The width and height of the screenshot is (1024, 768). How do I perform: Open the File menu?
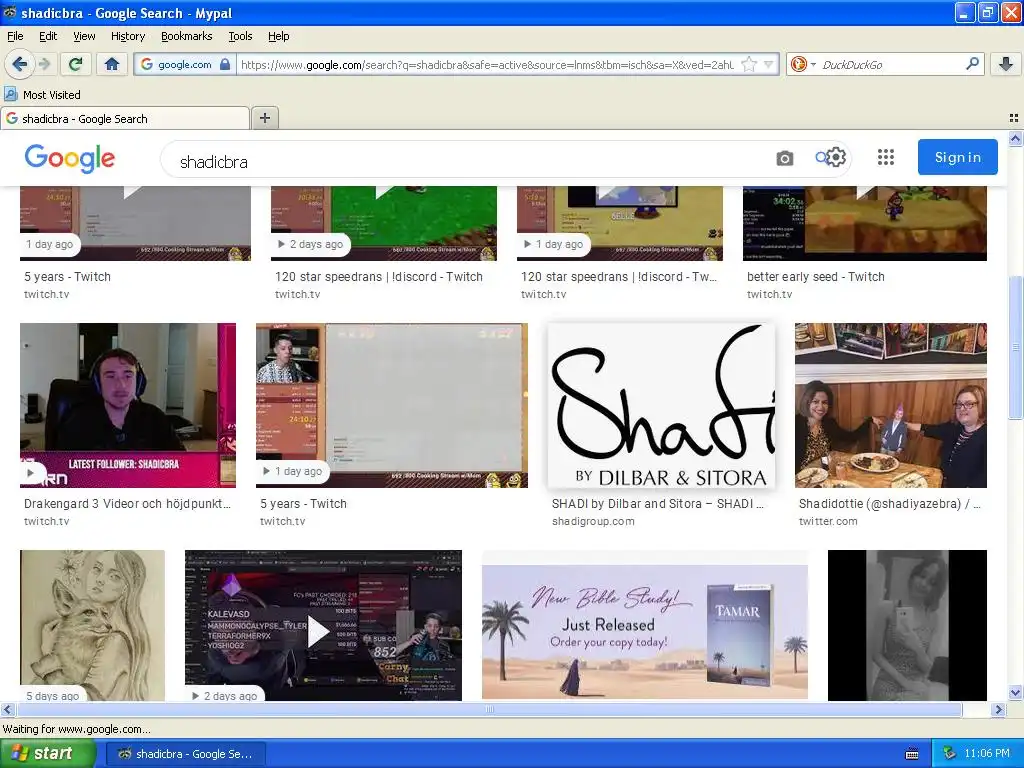15,36
